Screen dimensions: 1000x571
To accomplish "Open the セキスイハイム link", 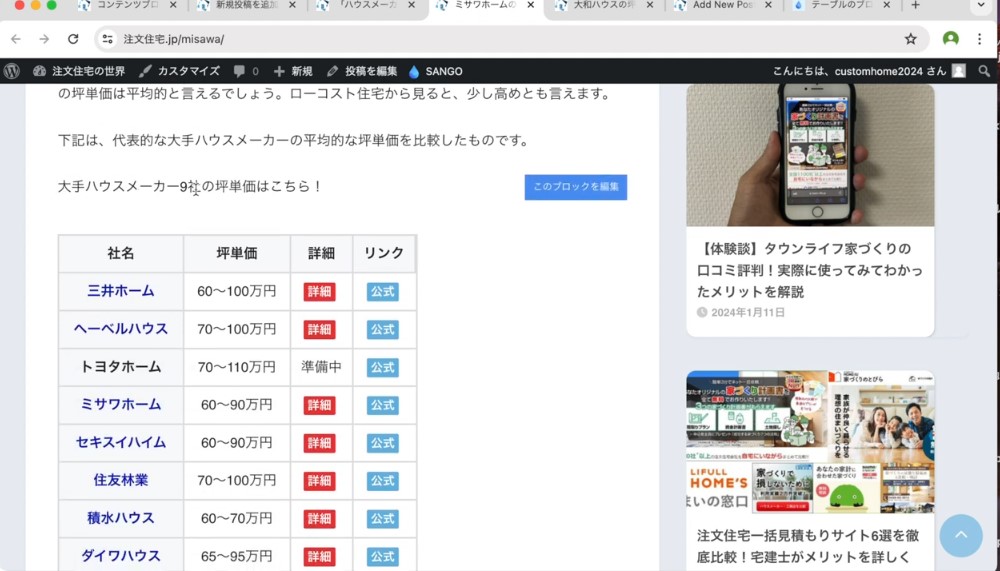I will (121, 442).
